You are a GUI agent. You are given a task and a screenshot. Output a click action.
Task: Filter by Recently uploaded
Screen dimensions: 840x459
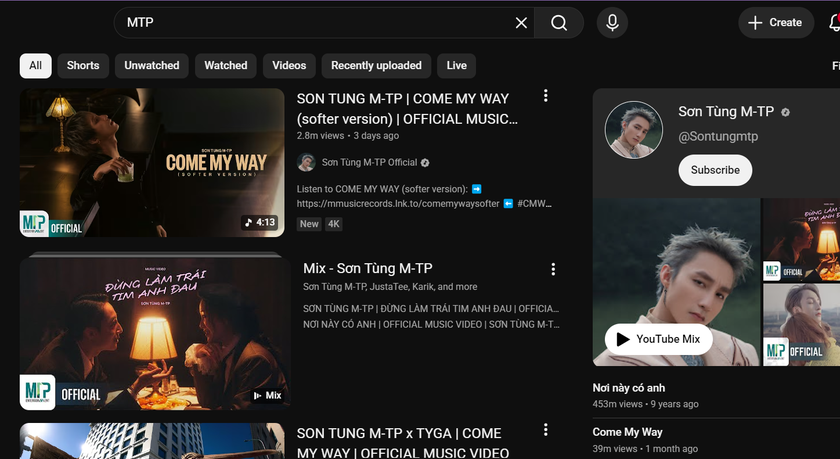(x=376, y=65)
